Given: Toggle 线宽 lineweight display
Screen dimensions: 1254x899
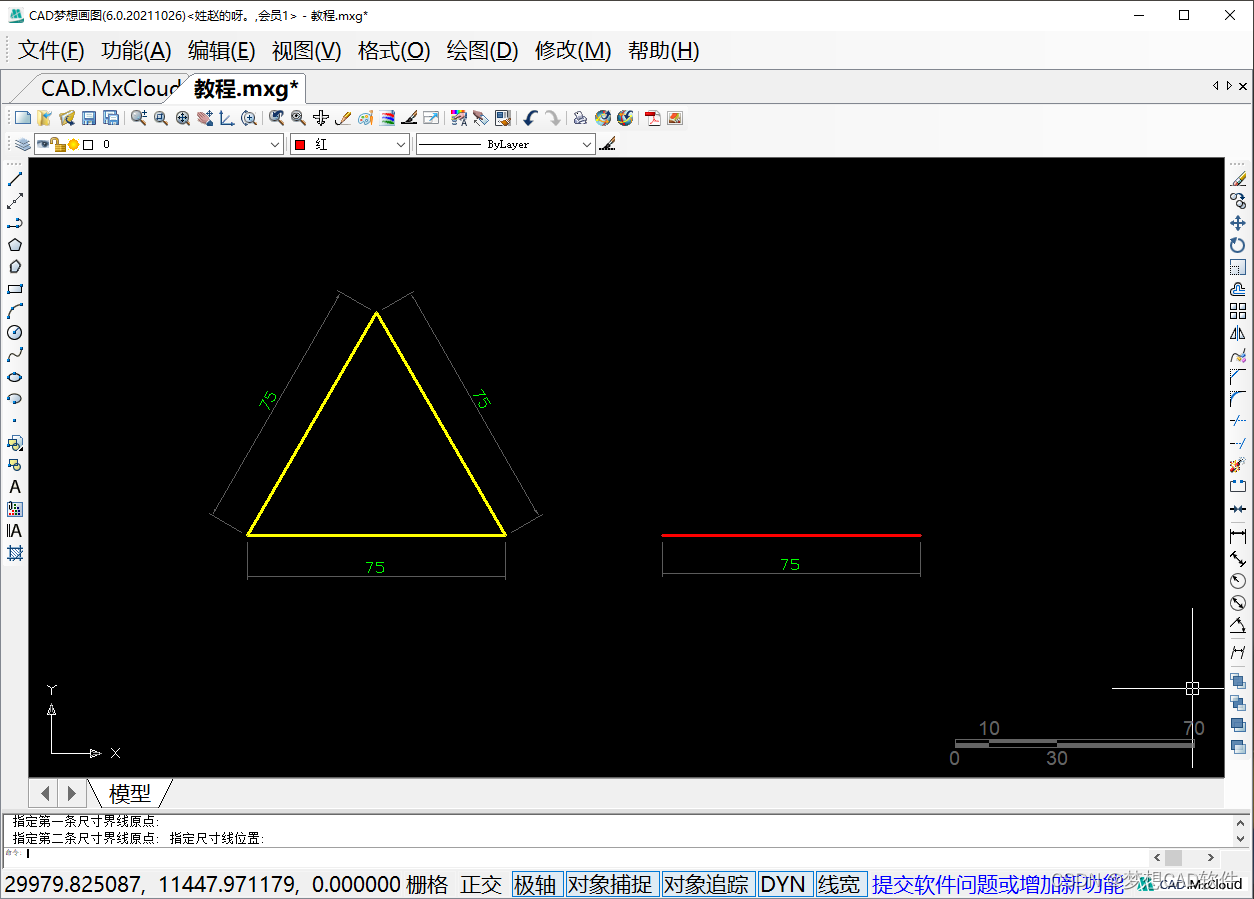Looking at the screenshot, I should pyautogui.click(x=839, y=884).
